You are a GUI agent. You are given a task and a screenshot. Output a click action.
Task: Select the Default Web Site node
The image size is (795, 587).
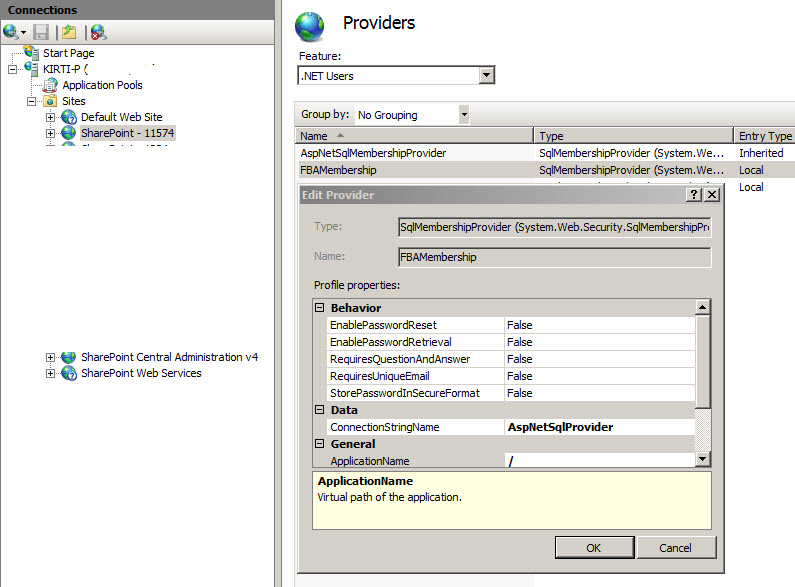tap(121, 117)
